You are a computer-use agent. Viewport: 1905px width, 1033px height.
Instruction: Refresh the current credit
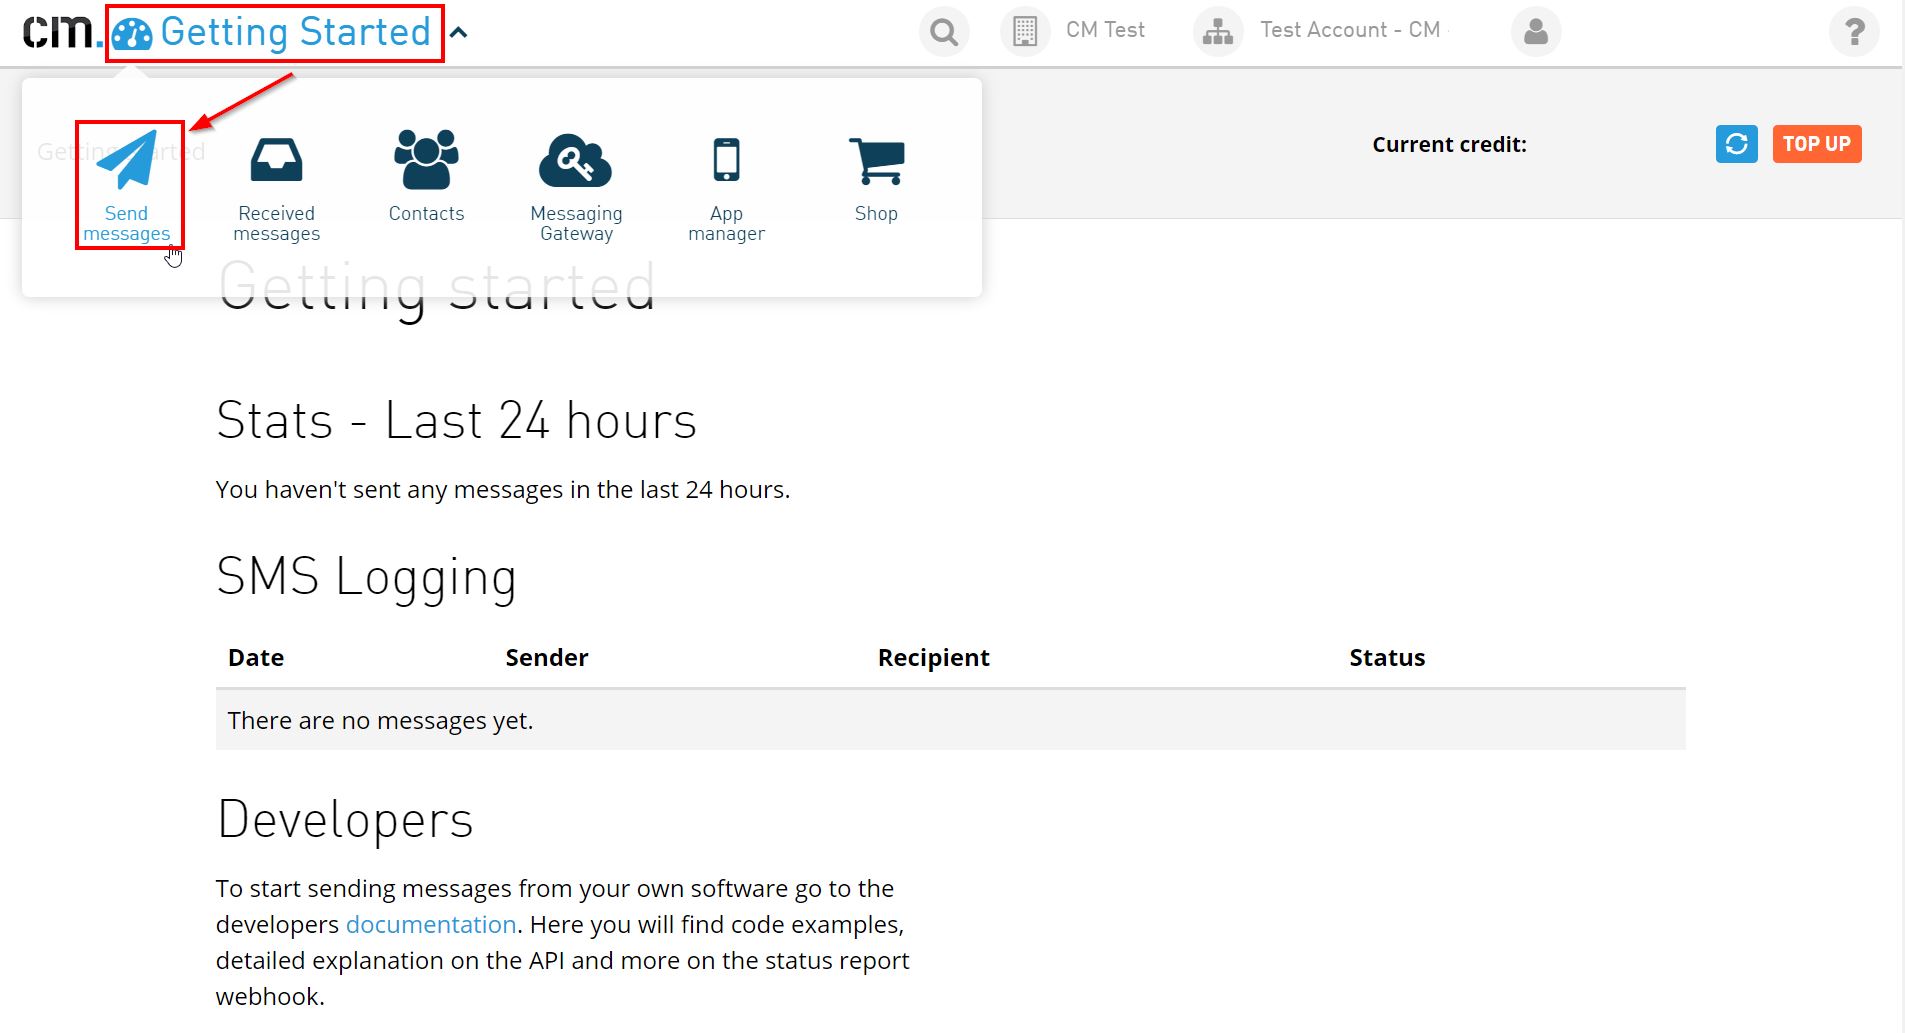(1737, 144)
